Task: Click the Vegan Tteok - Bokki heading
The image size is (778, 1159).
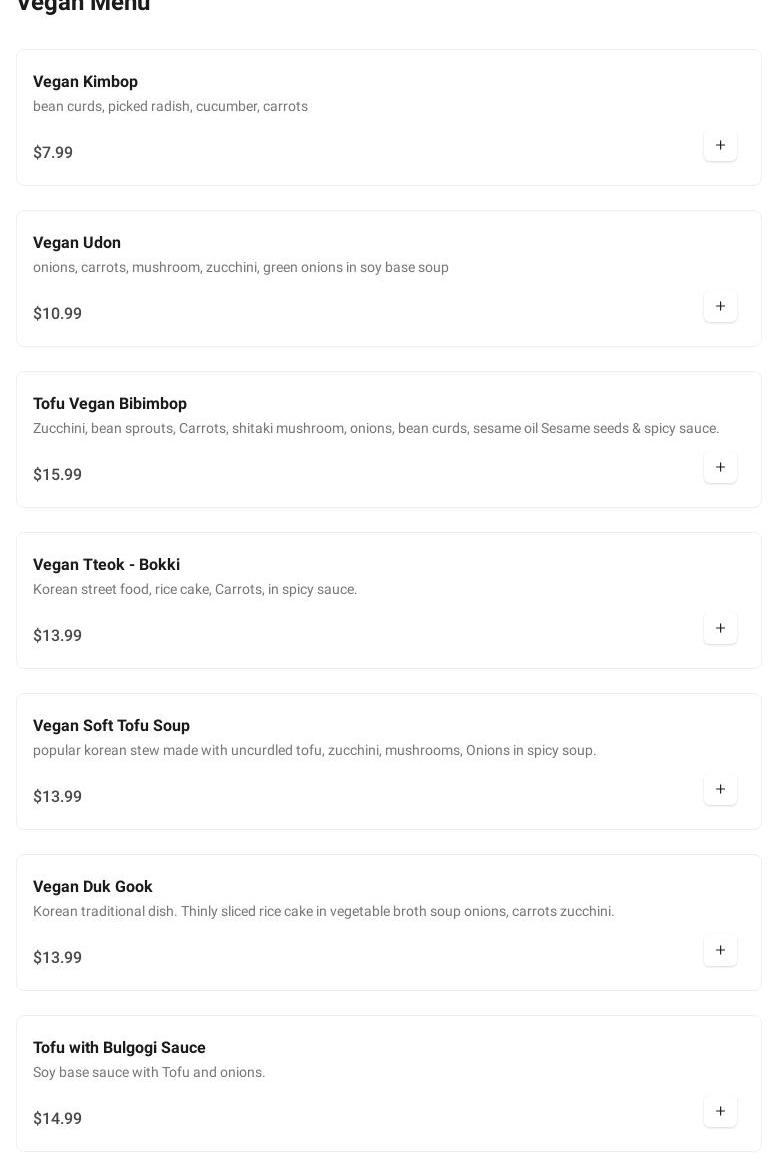Action: coord(106,565)
